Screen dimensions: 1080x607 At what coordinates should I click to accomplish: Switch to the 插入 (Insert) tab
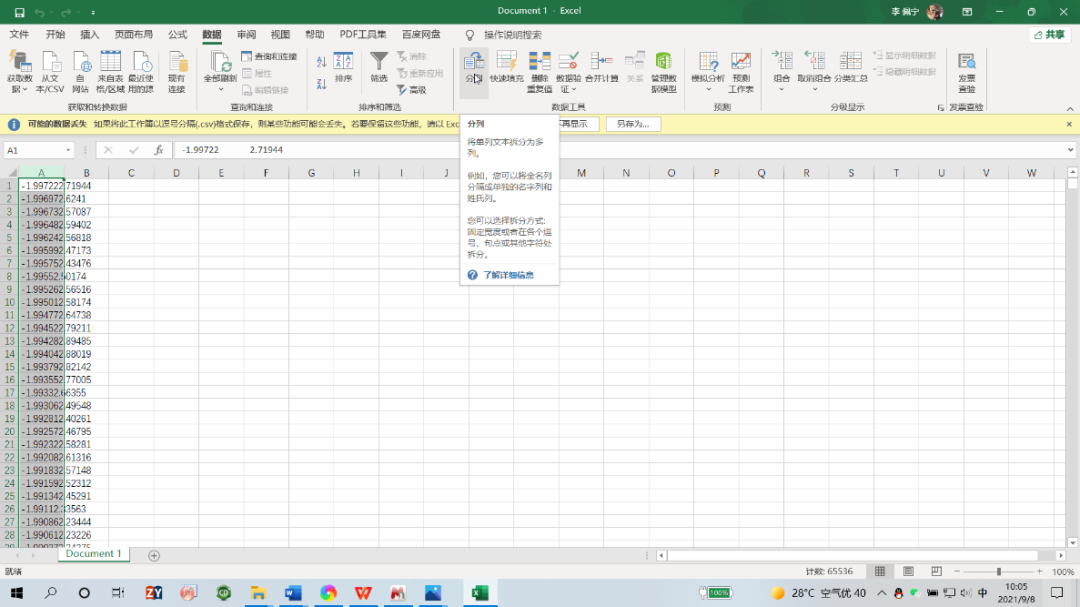(90, 34)
